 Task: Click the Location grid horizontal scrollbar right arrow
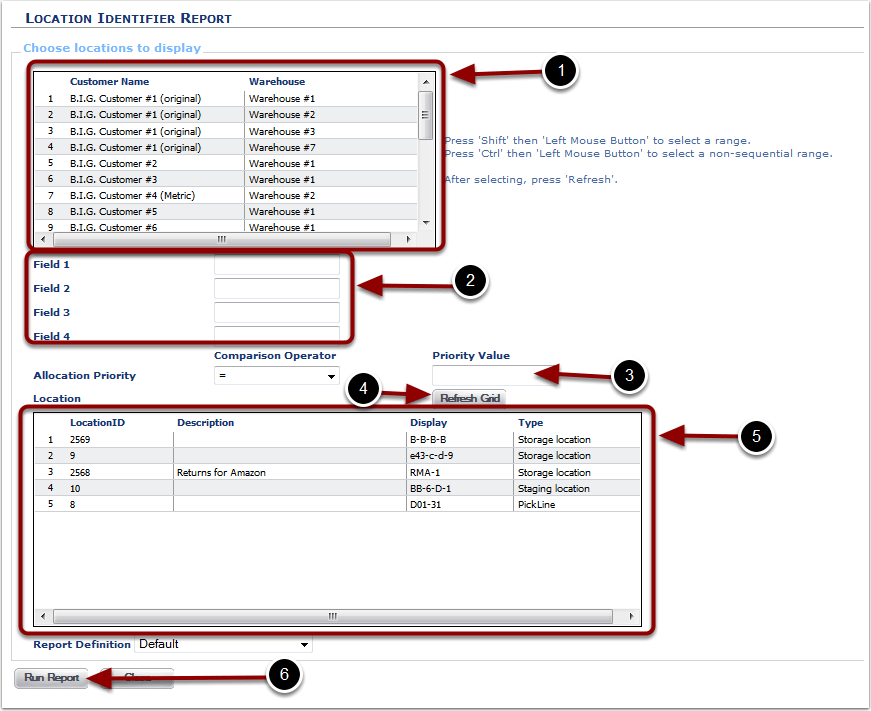click(632, 616)
